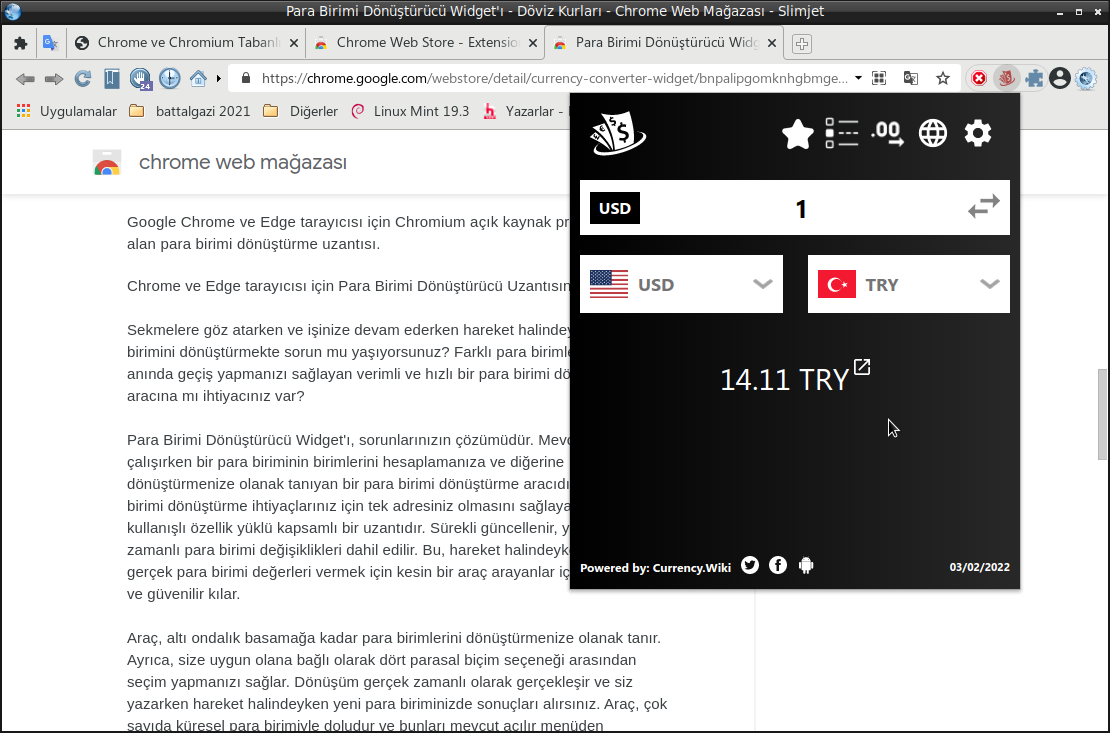Open the Uygulamalar apps shortcut

point(67,111)
